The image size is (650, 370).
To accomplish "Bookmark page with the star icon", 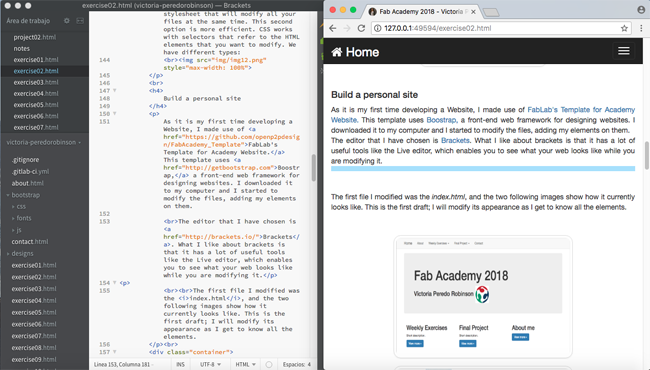I will 624,28.
